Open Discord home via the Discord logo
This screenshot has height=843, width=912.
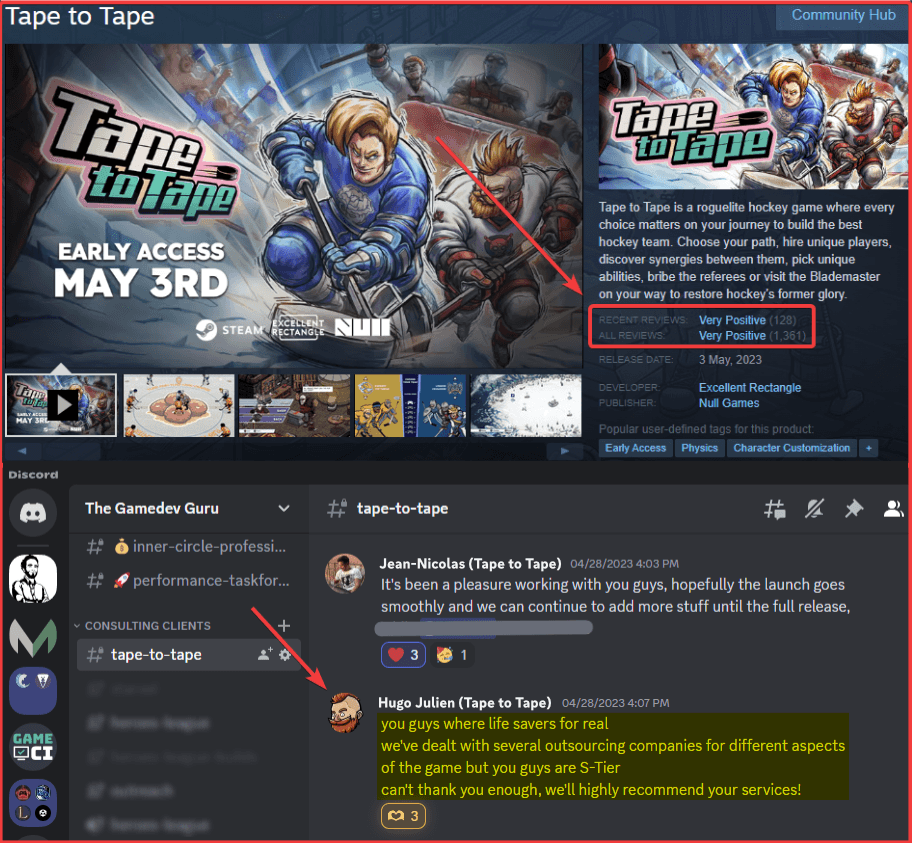tap(33, 513)
